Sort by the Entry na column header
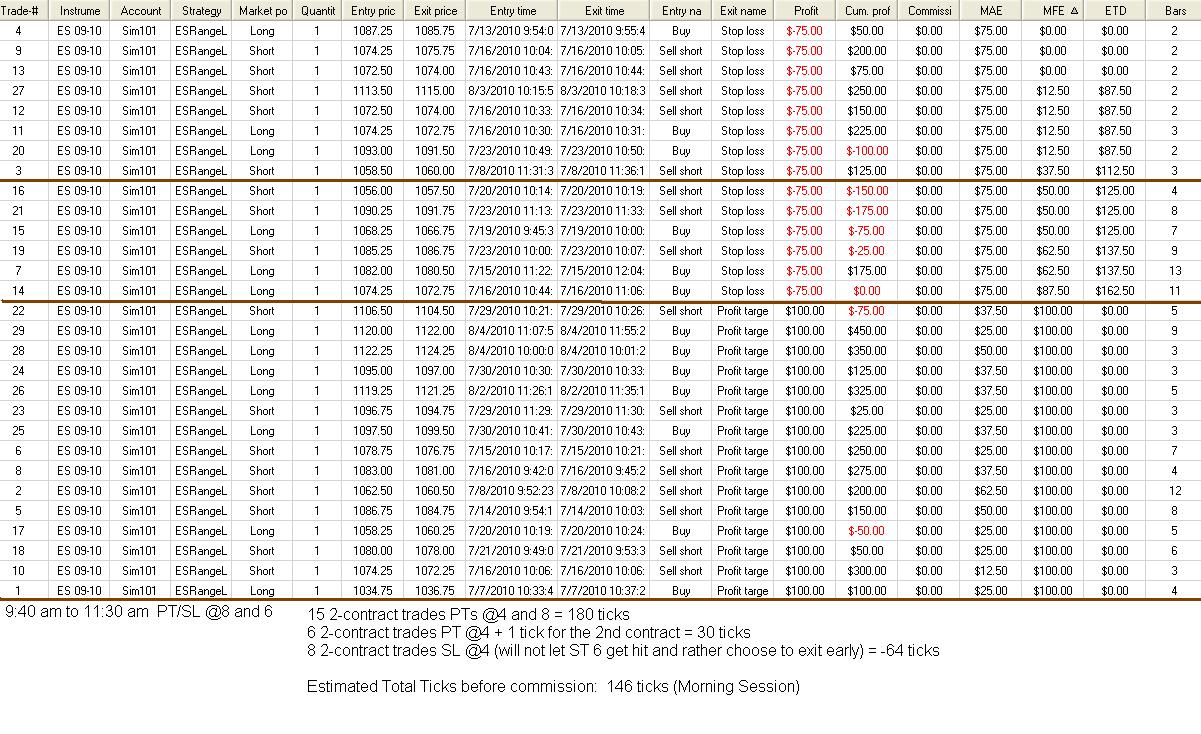This screenshot has width=1201, height=734. (x=681, y=11)
